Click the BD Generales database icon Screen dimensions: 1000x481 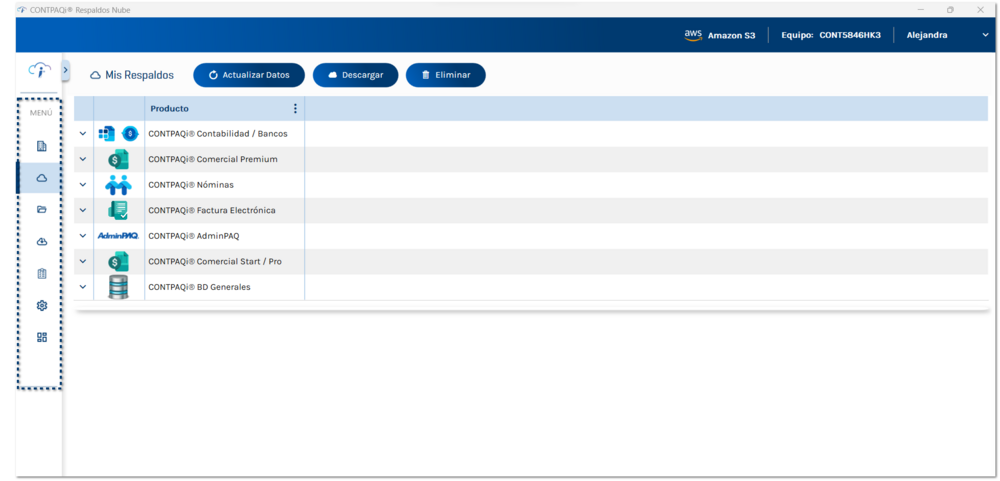(x=118, y=287)
